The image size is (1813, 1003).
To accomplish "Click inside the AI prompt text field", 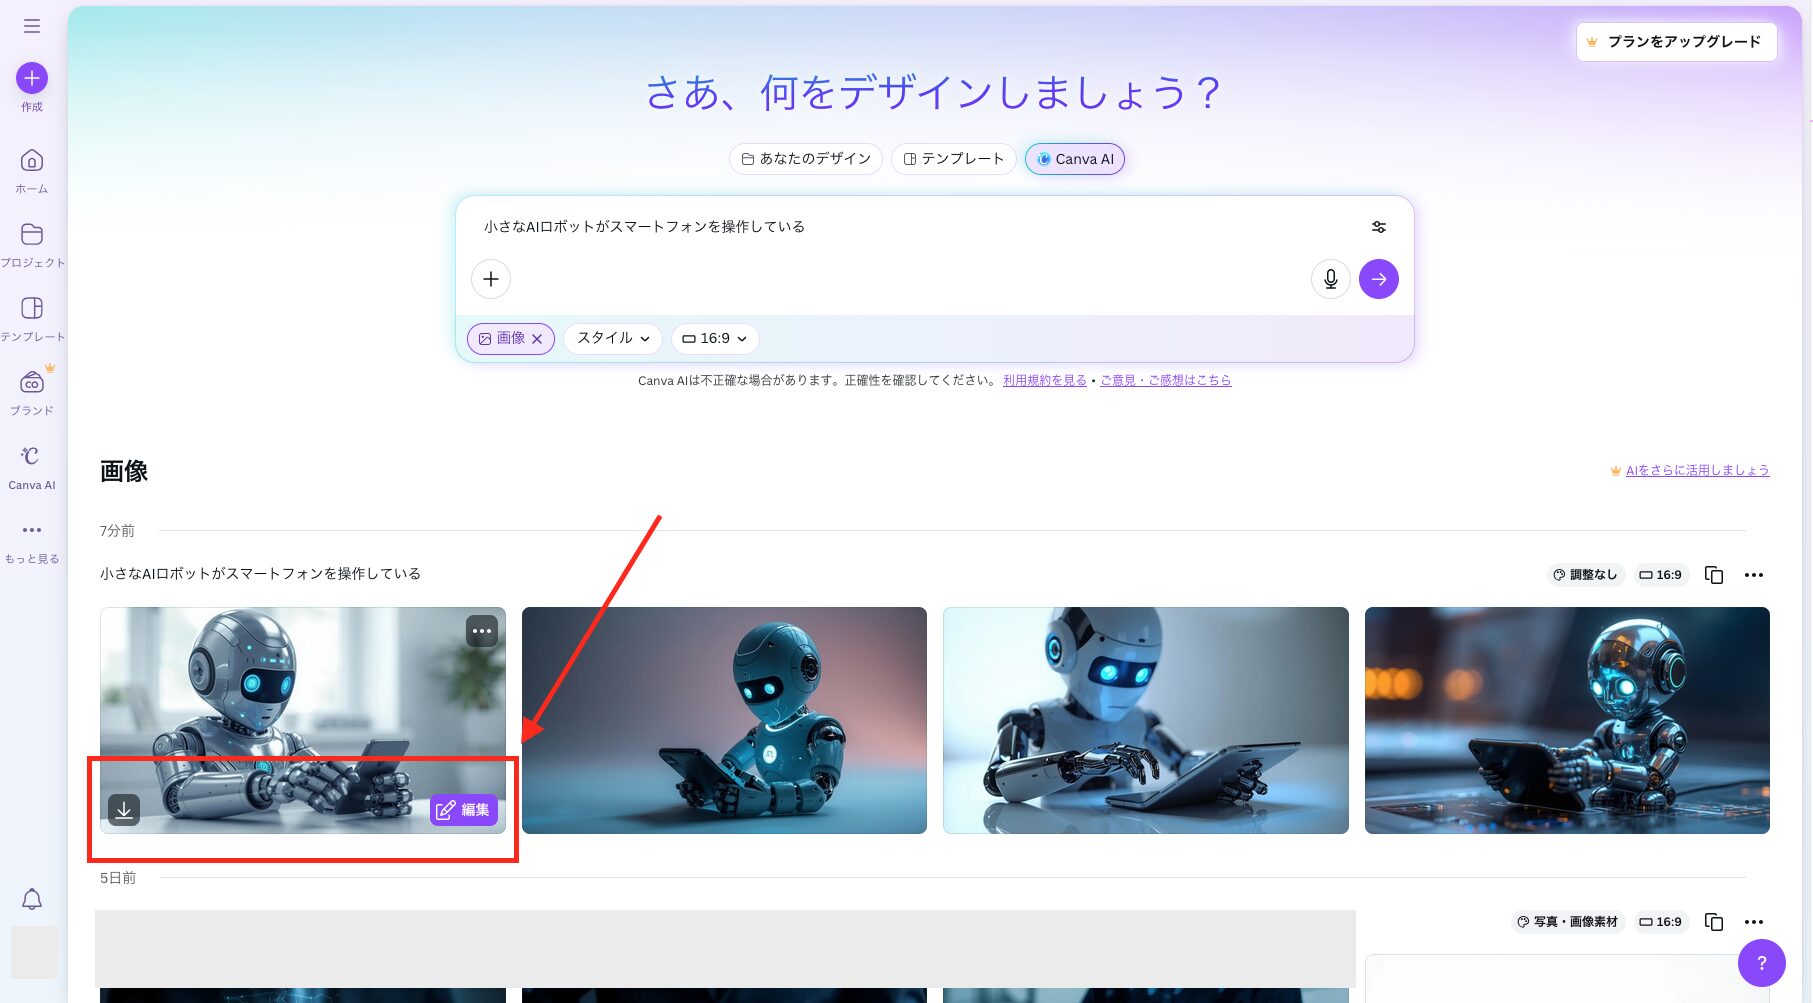I will (900, 226).
